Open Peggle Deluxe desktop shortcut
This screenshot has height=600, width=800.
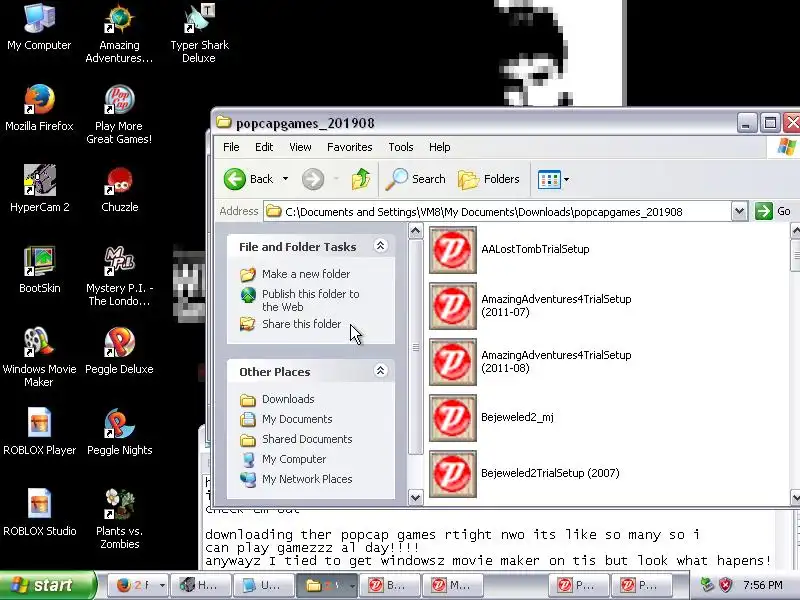click(x=119, y=351)
